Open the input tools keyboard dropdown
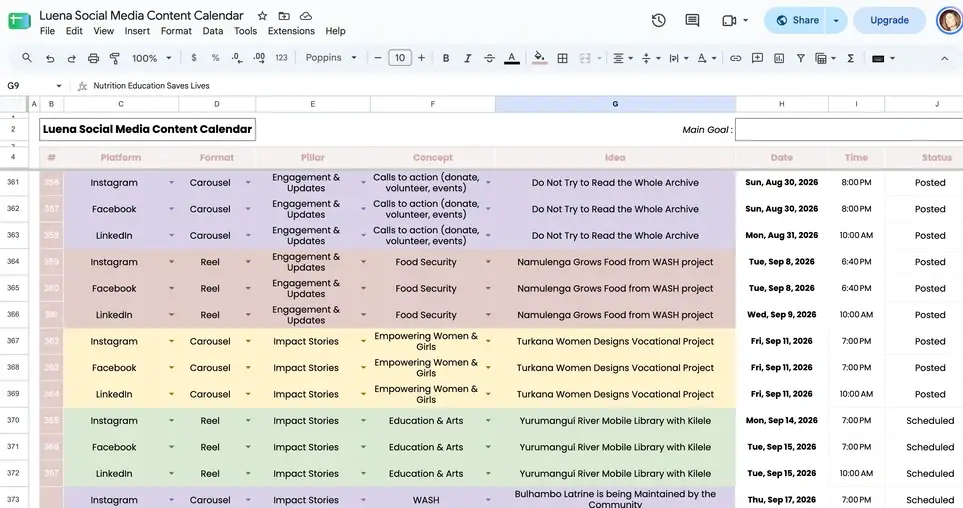This screenshot has width=963, height=508. coord(883,58)
